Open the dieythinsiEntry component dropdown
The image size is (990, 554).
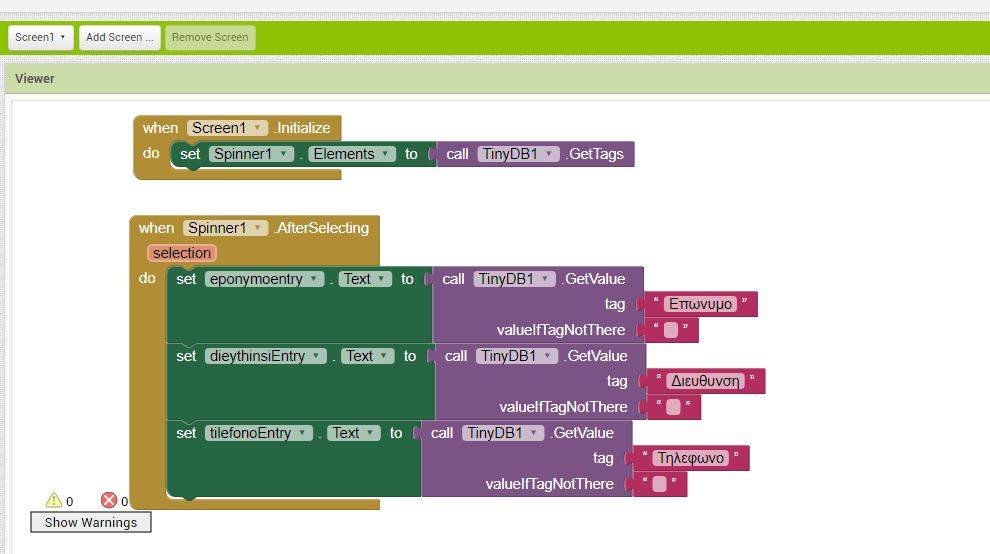(265, 356)
